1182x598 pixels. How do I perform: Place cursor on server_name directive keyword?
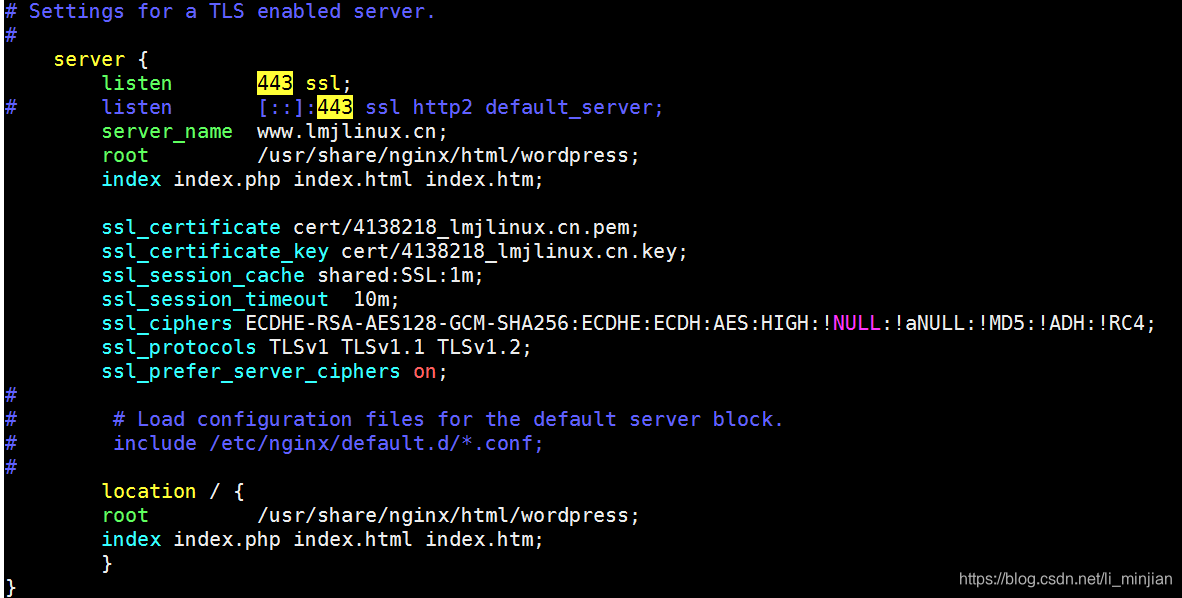[x=167, y=131]
